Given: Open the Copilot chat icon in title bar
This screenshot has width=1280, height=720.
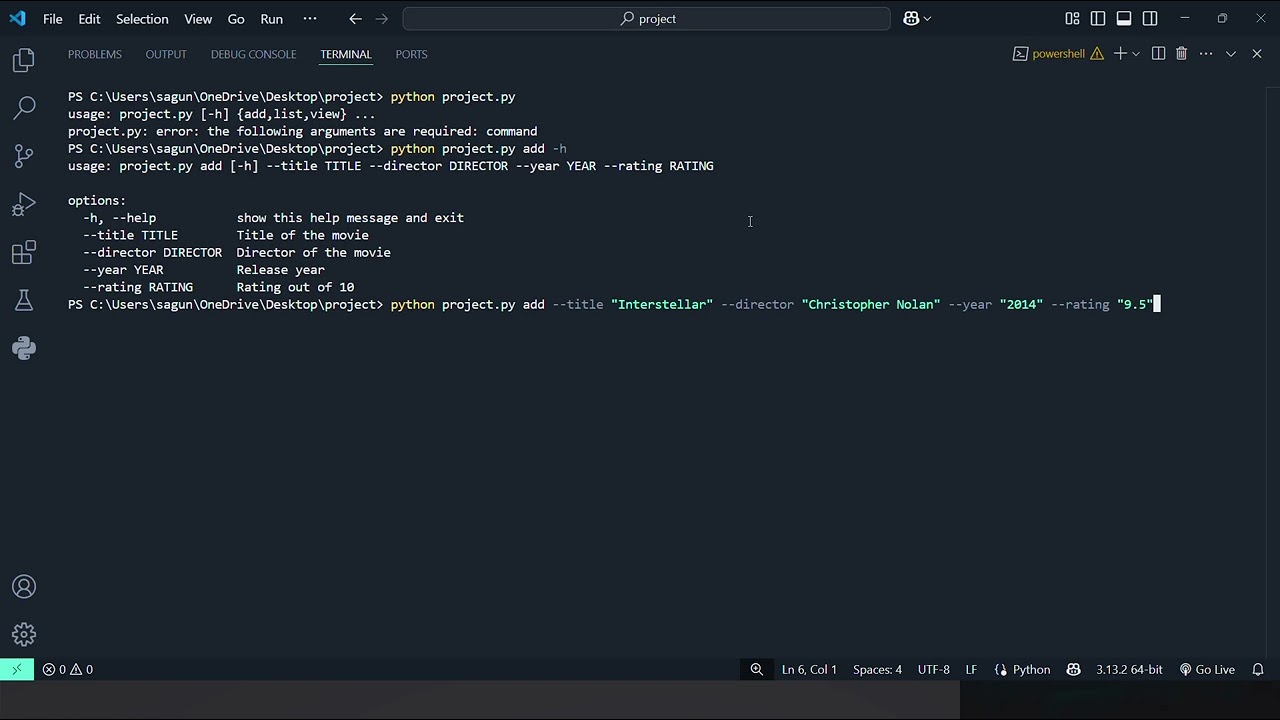Looking at the screenshot, I should 911,18.
